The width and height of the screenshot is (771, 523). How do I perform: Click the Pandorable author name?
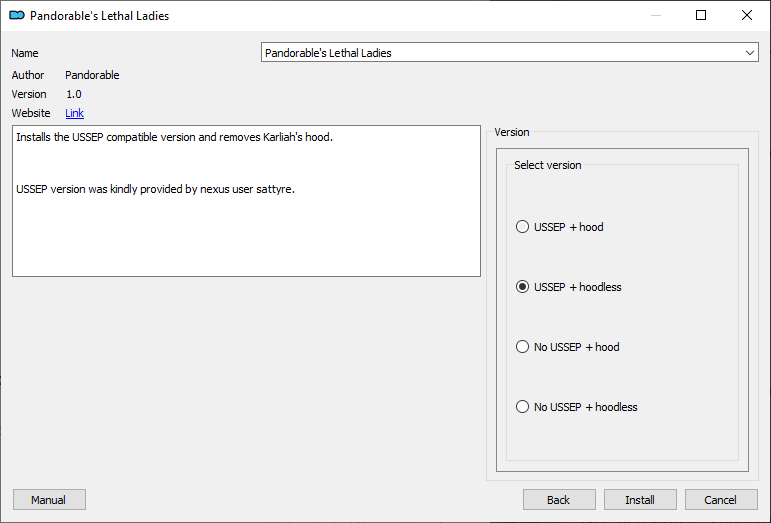[92, 75]
